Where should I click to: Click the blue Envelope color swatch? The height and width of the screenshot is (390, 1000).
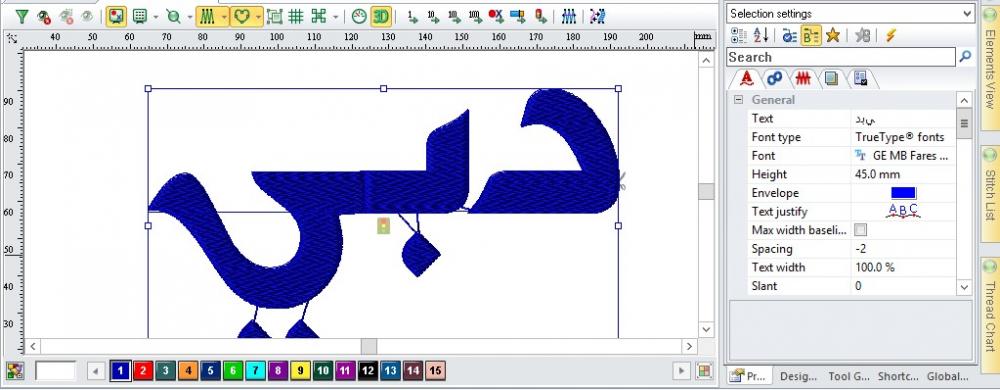pos(904,193)
